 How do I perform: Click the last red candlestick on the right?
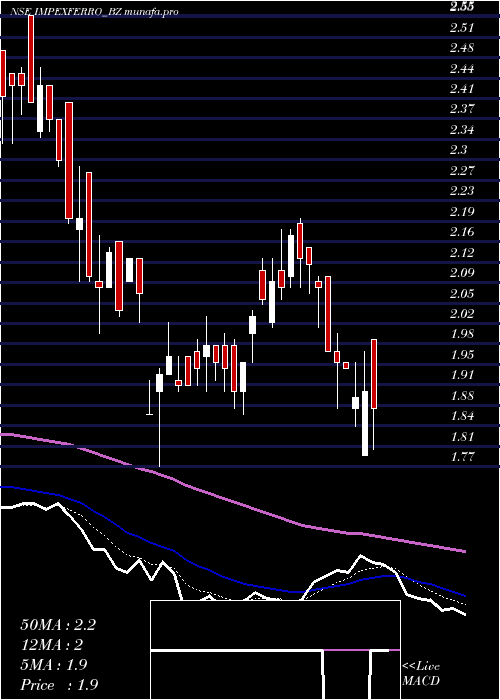pos(374,374)
